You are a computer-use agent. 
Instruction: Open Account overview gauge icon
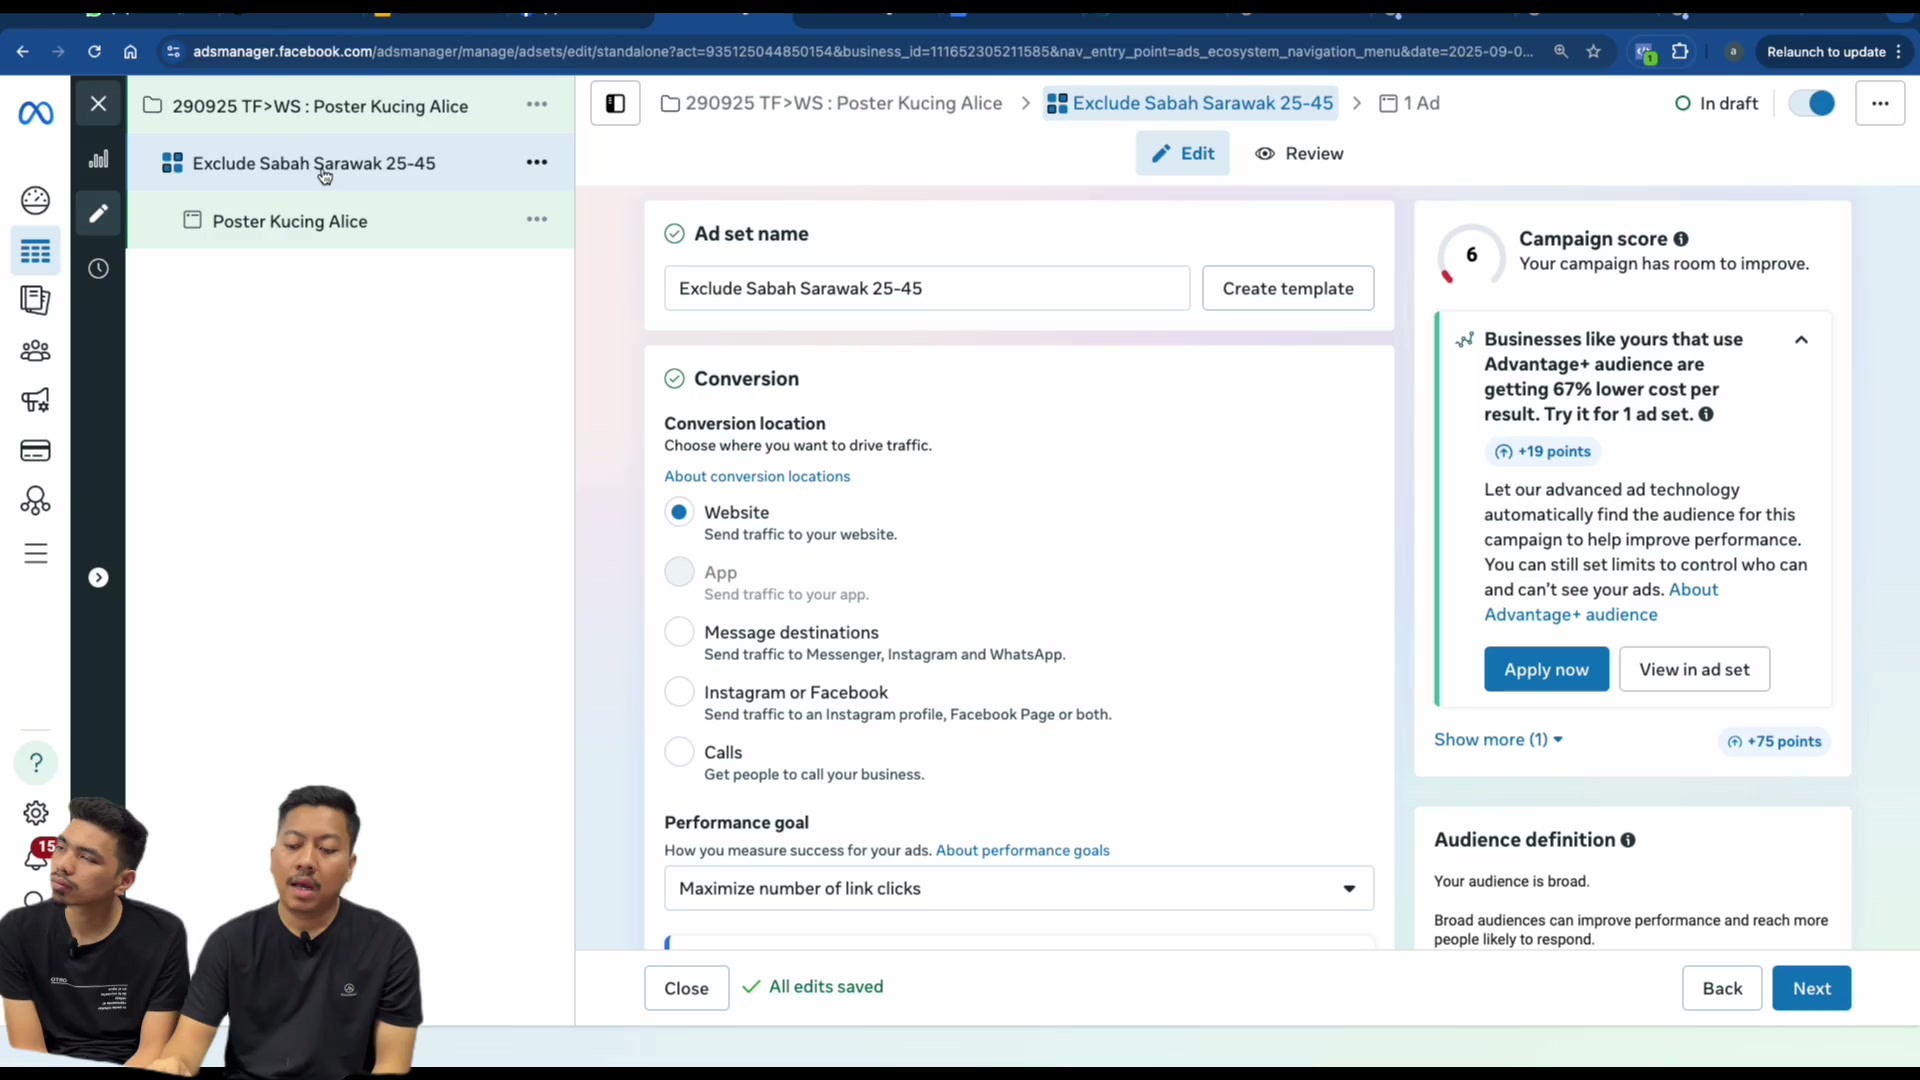coord(35,201)
